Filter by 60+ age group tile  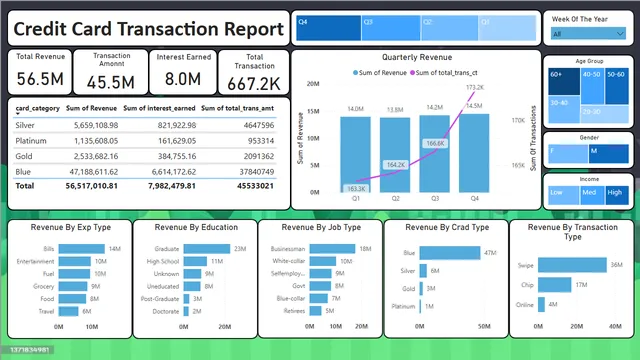pyautogui.click(x=564, y=82)
